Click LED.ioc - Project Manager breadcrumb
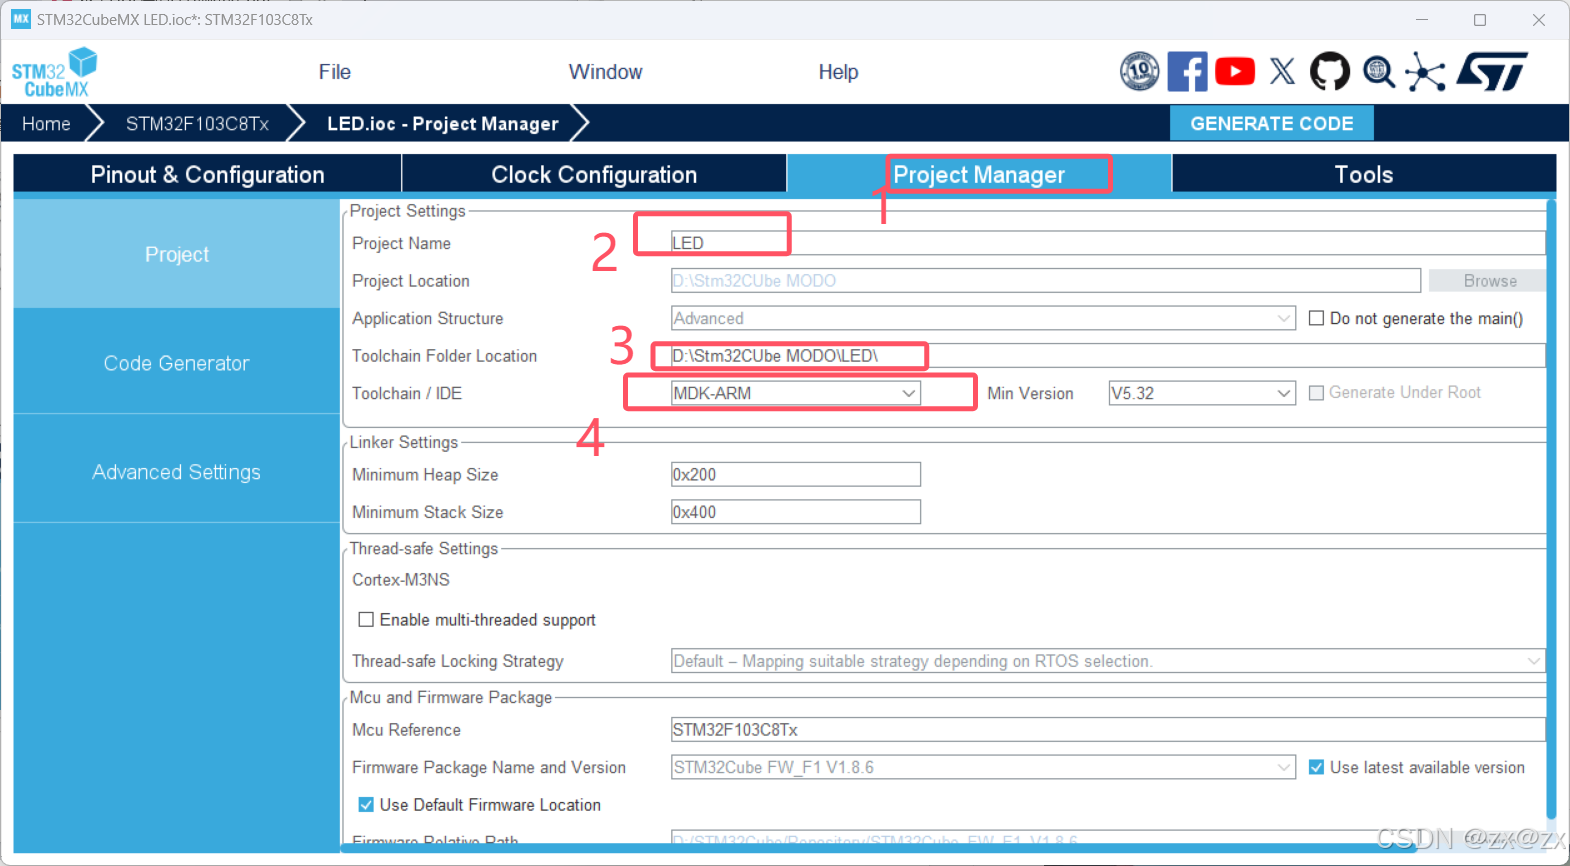This screenshot has width=1570, height=866. [443, 123]
